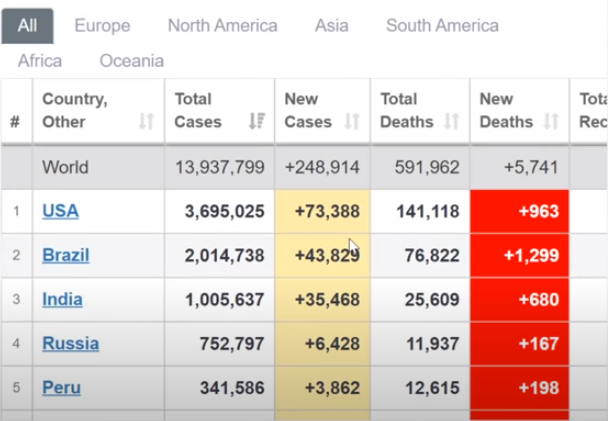Select Russia total deaths 11,937

coord(433,343)
